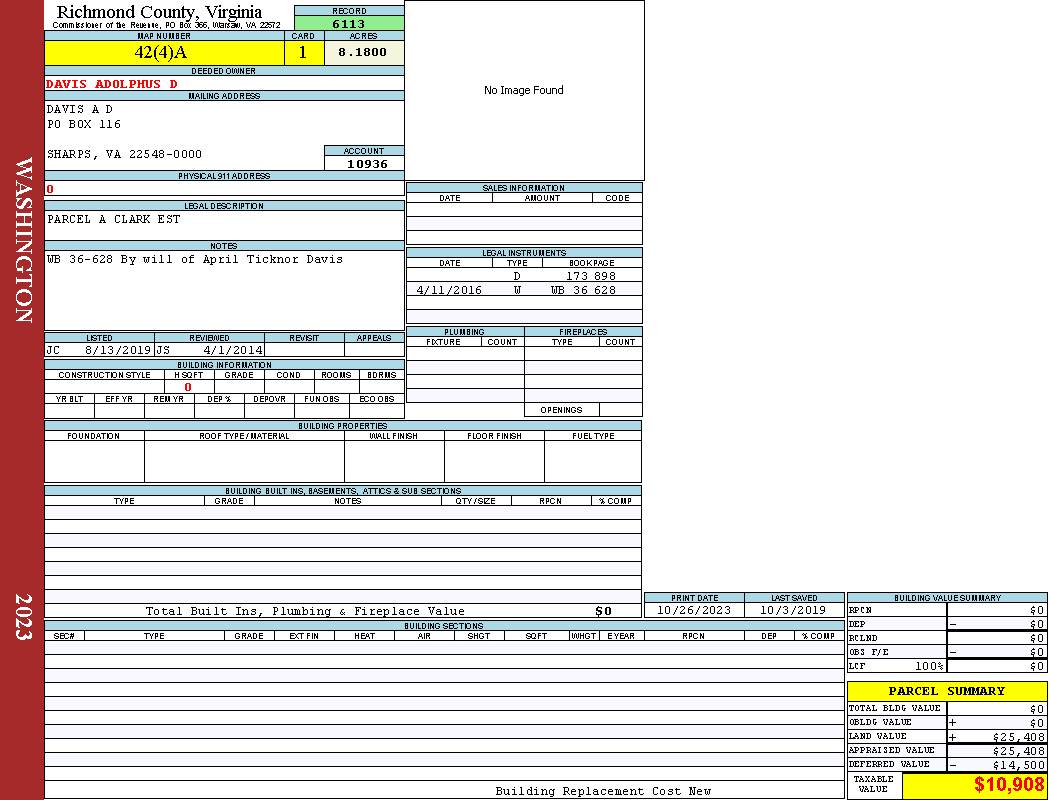Viewport: 1050px width, 800px height.
Task: Click the APPEALS column header
Action: click(374, 338)
